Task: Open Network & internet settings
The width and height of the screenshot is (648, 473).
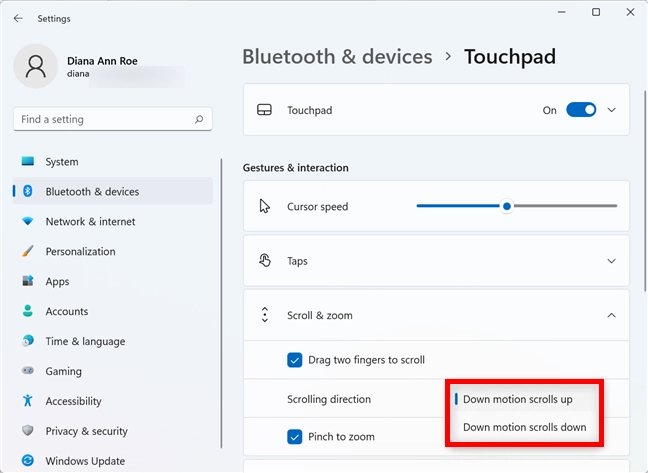Action: coord(113,221)
